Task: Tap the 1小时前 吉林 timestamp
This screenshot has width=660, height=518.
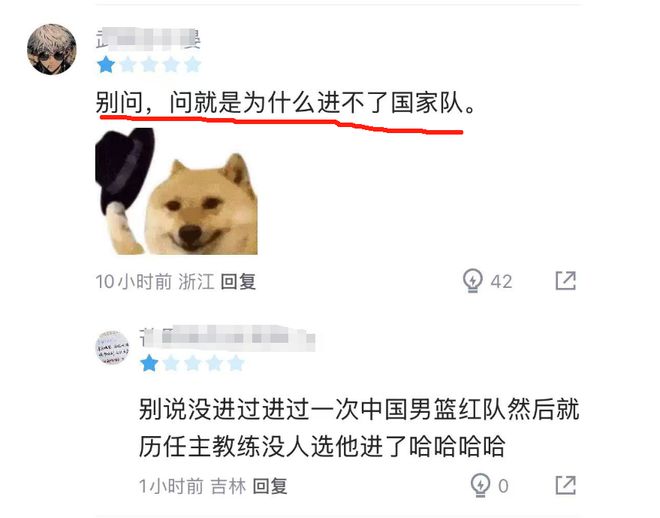Action: (x=192, y=486)
